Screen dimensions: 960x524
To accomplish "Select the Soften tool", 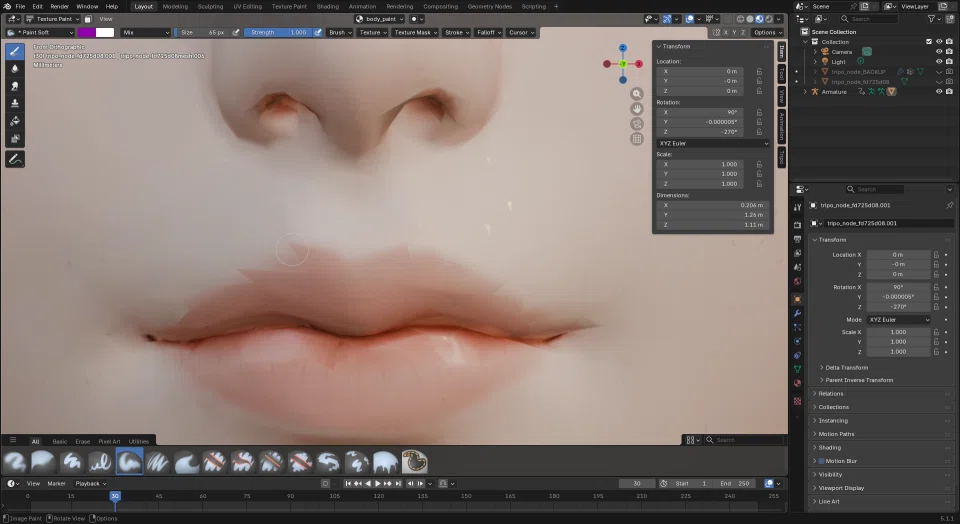I will pos(15,69).
